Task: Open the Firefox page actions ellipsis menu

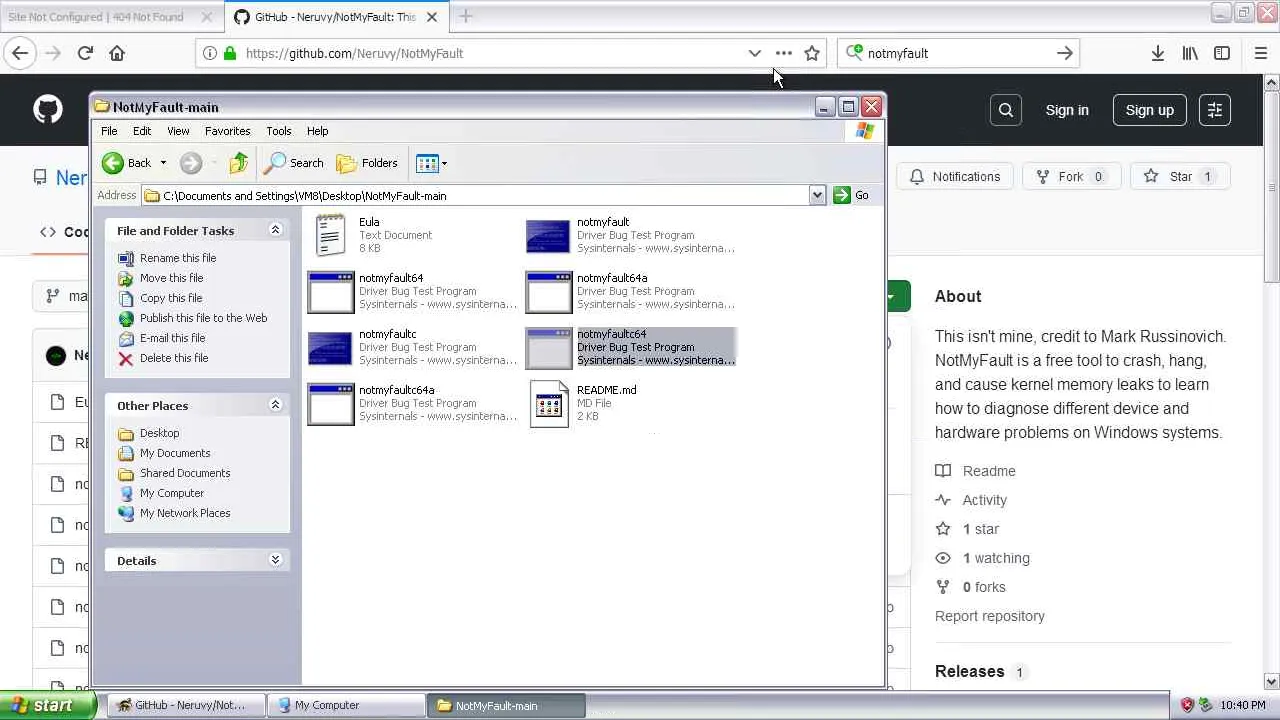Action: (x=784, y=53)
